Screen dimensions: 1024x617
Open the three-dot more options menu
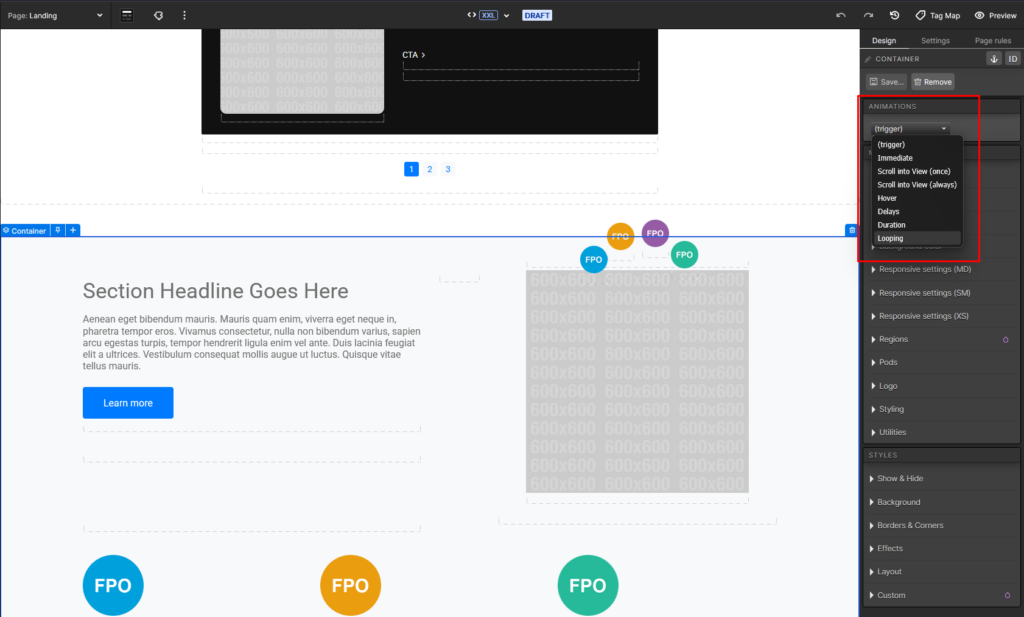(184, 16)
